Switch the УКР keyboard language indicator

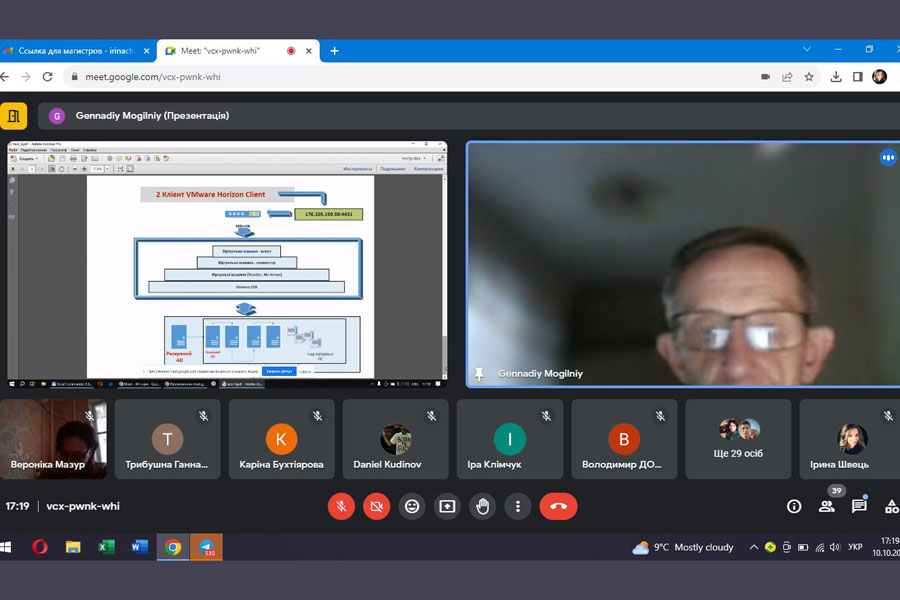tap(855, 547)
